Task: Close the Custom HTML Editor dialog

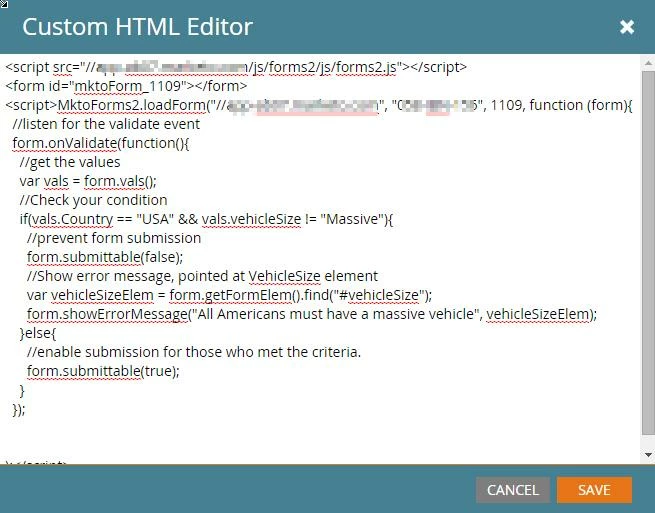Action: tap(627, 27)
